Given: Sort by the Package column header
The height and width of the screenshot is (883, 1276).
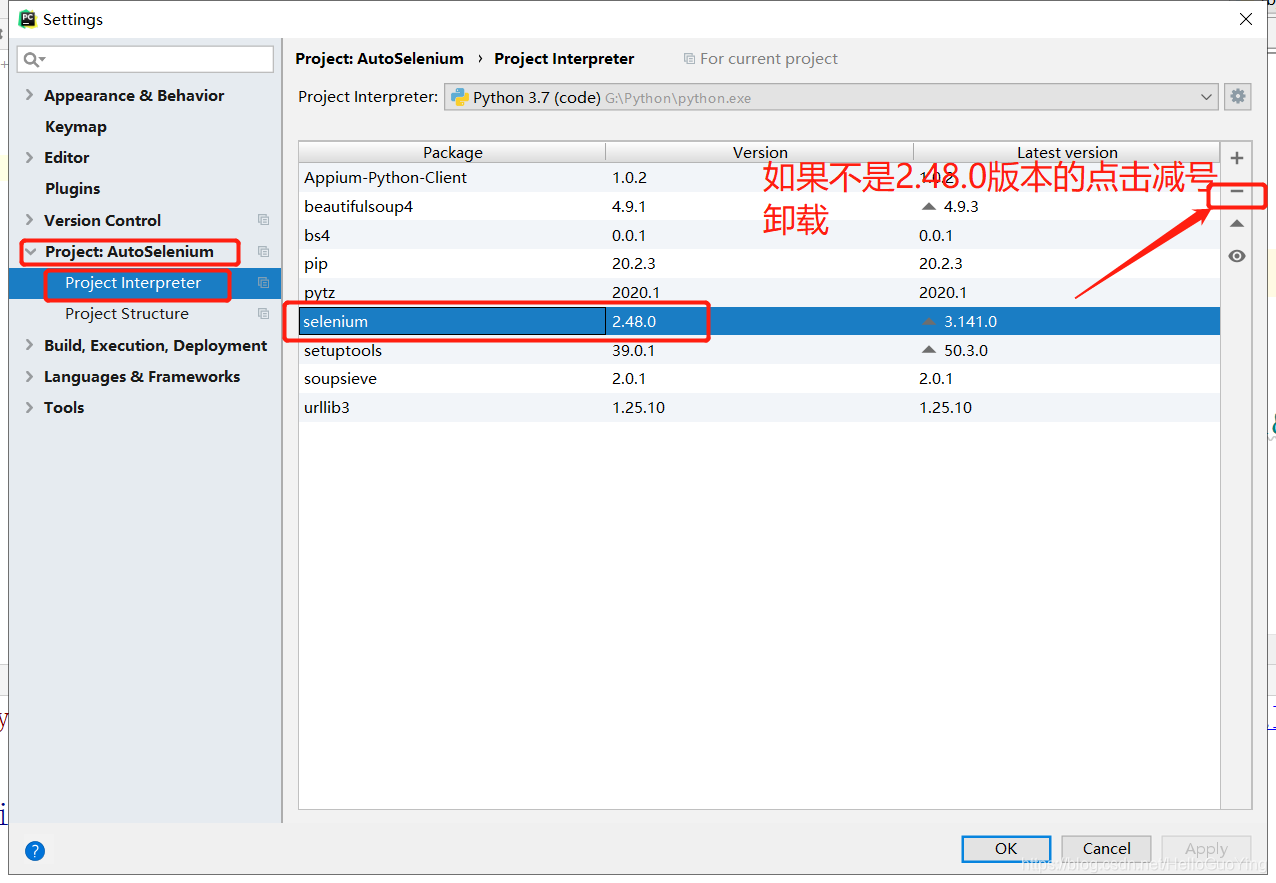Looking at the screenshot, I should pos(452,152).
